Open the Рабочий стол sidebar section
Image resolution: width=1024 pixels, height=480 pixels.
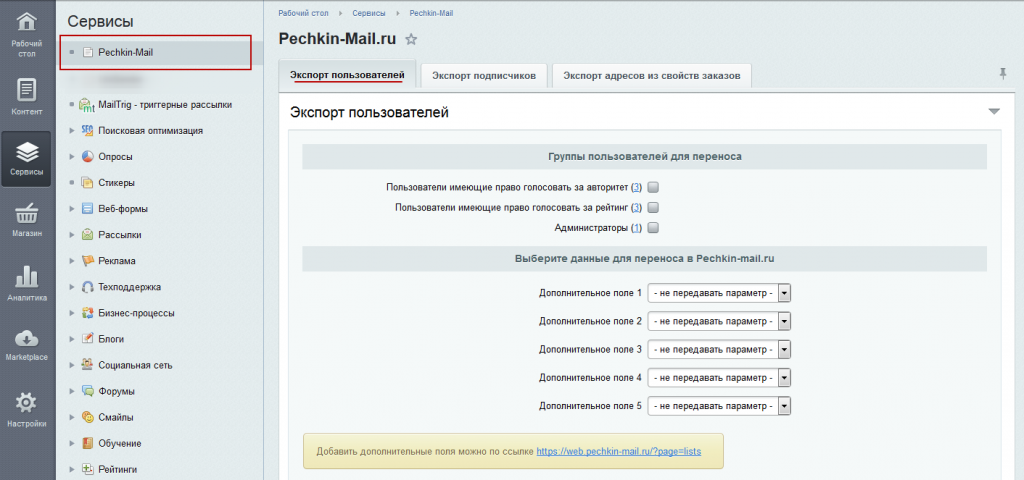pyautogui.click(x=27, y=33)
